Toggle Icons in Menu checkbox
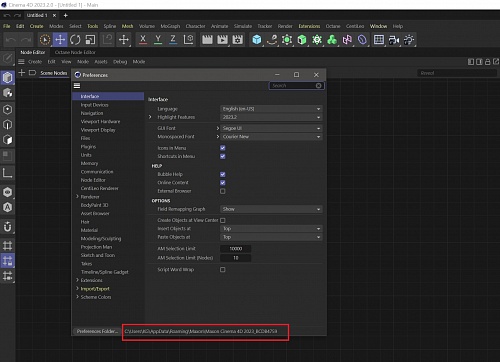This screenshot has width=500, height=362. (x=223, y=148)
